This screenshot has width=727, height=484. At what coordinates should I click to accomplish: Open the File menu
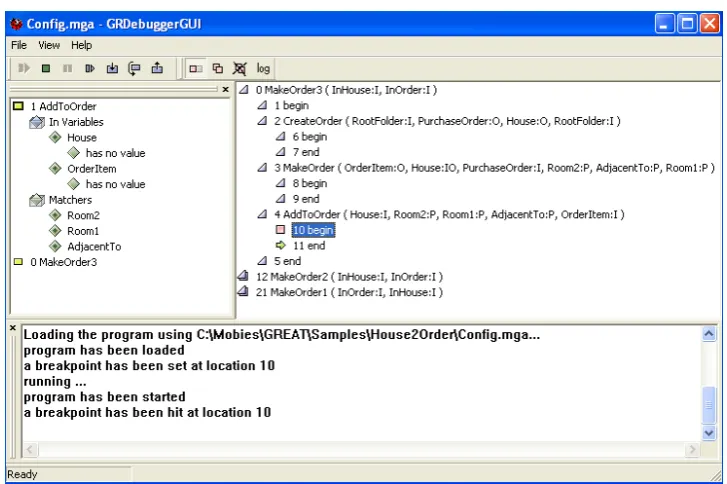(x=19, y=45)
